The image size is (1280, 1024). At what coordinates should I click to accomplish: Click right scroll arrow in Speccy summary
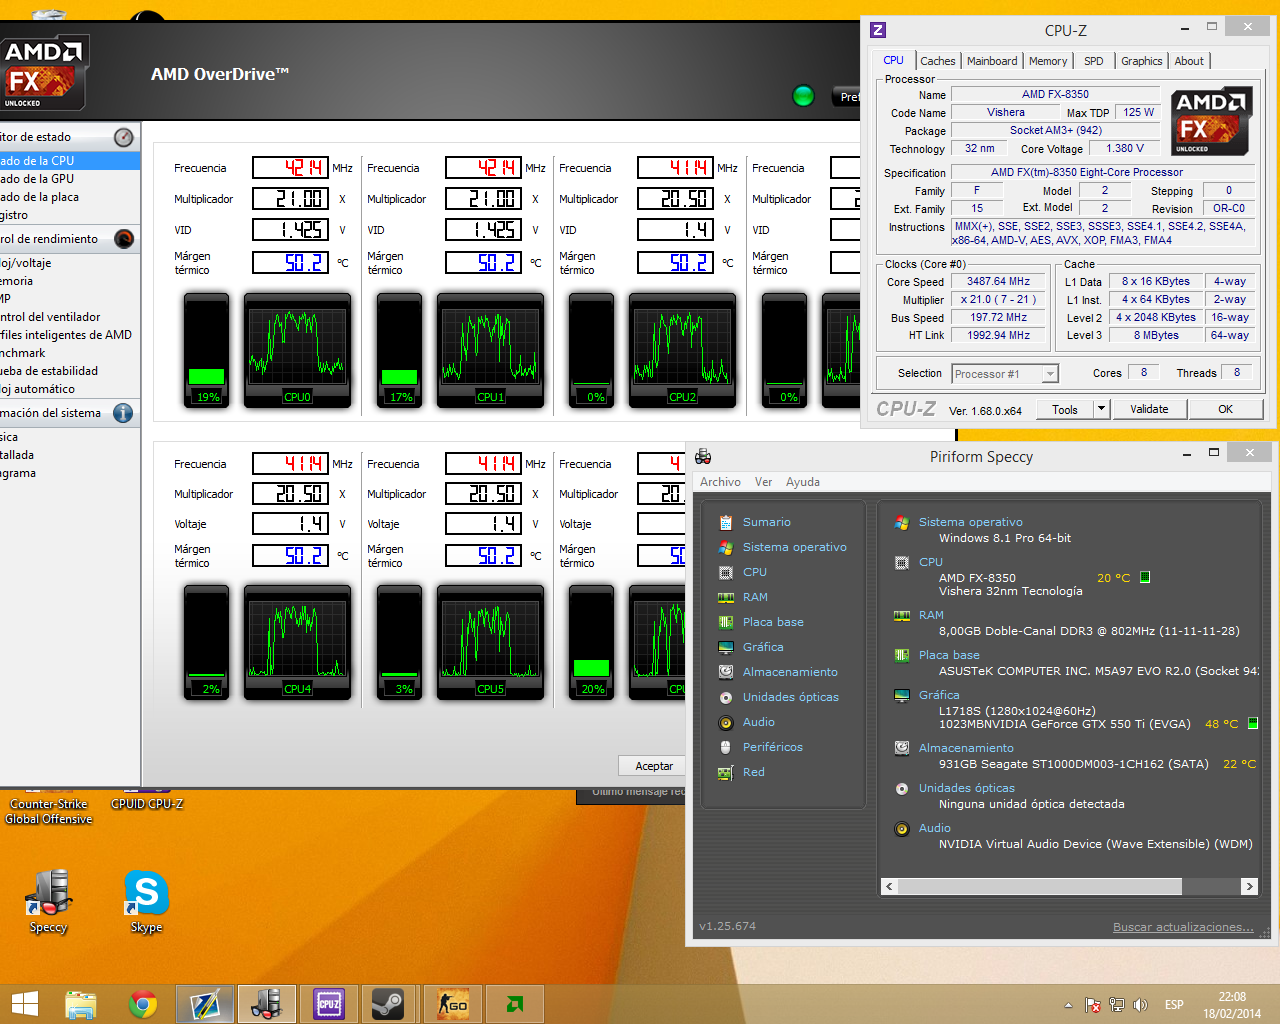[1249, 886]
